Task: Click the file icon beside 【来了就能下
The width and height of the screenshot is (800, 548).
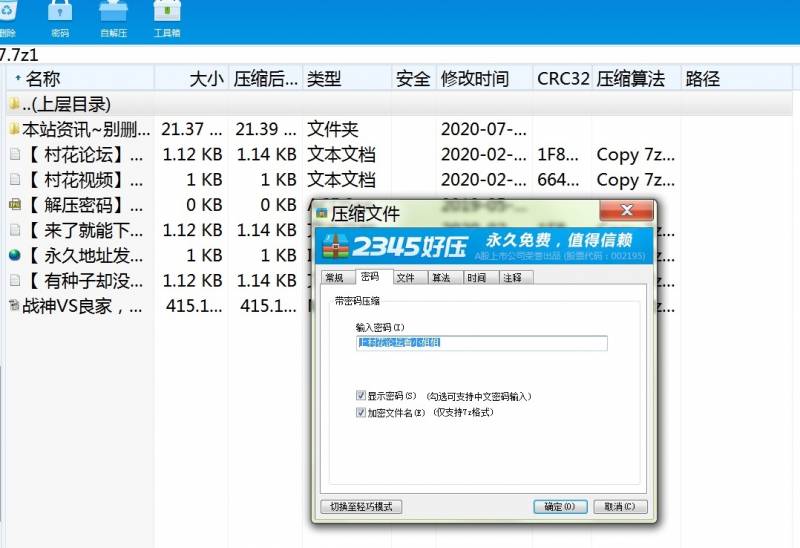Action: point(15,230)
